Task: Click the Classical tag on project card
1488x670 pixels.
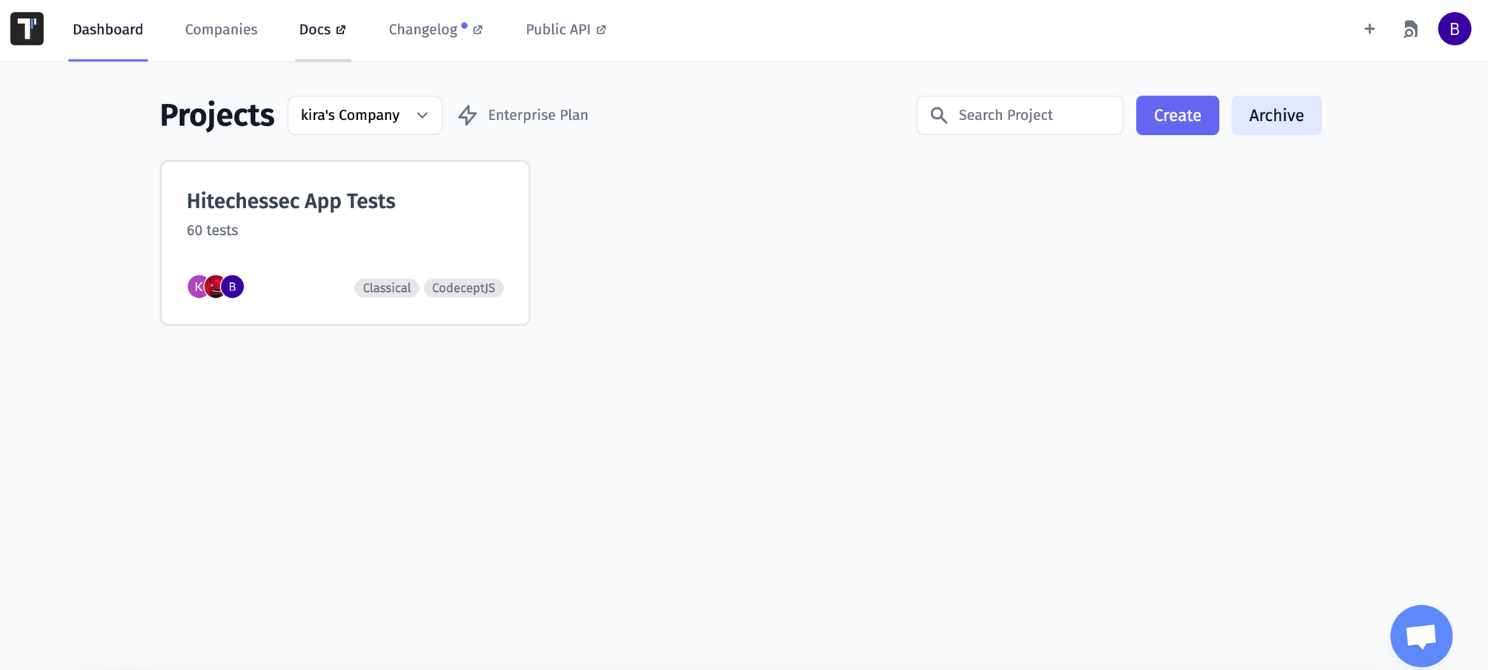Action: 386,288
